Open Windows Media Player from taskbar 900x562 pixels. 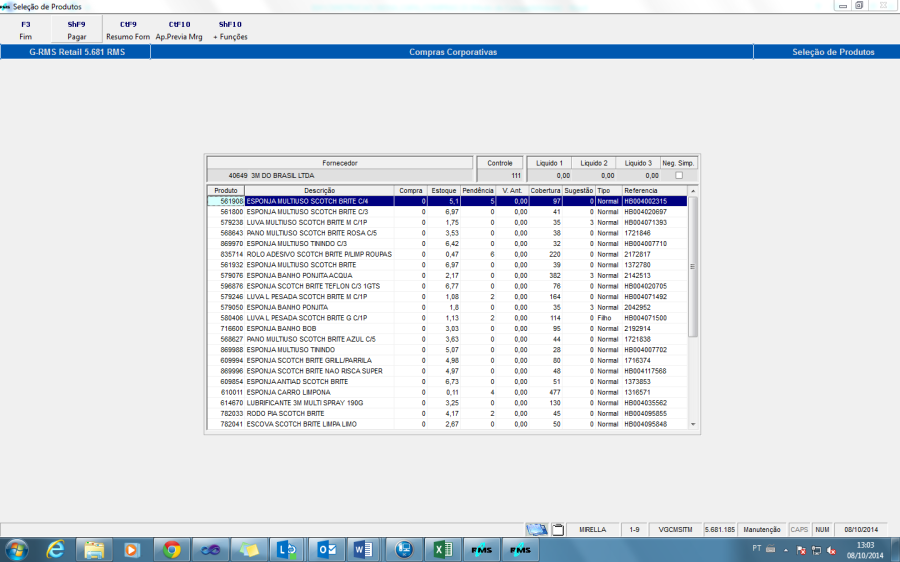[x=133, y=550]
